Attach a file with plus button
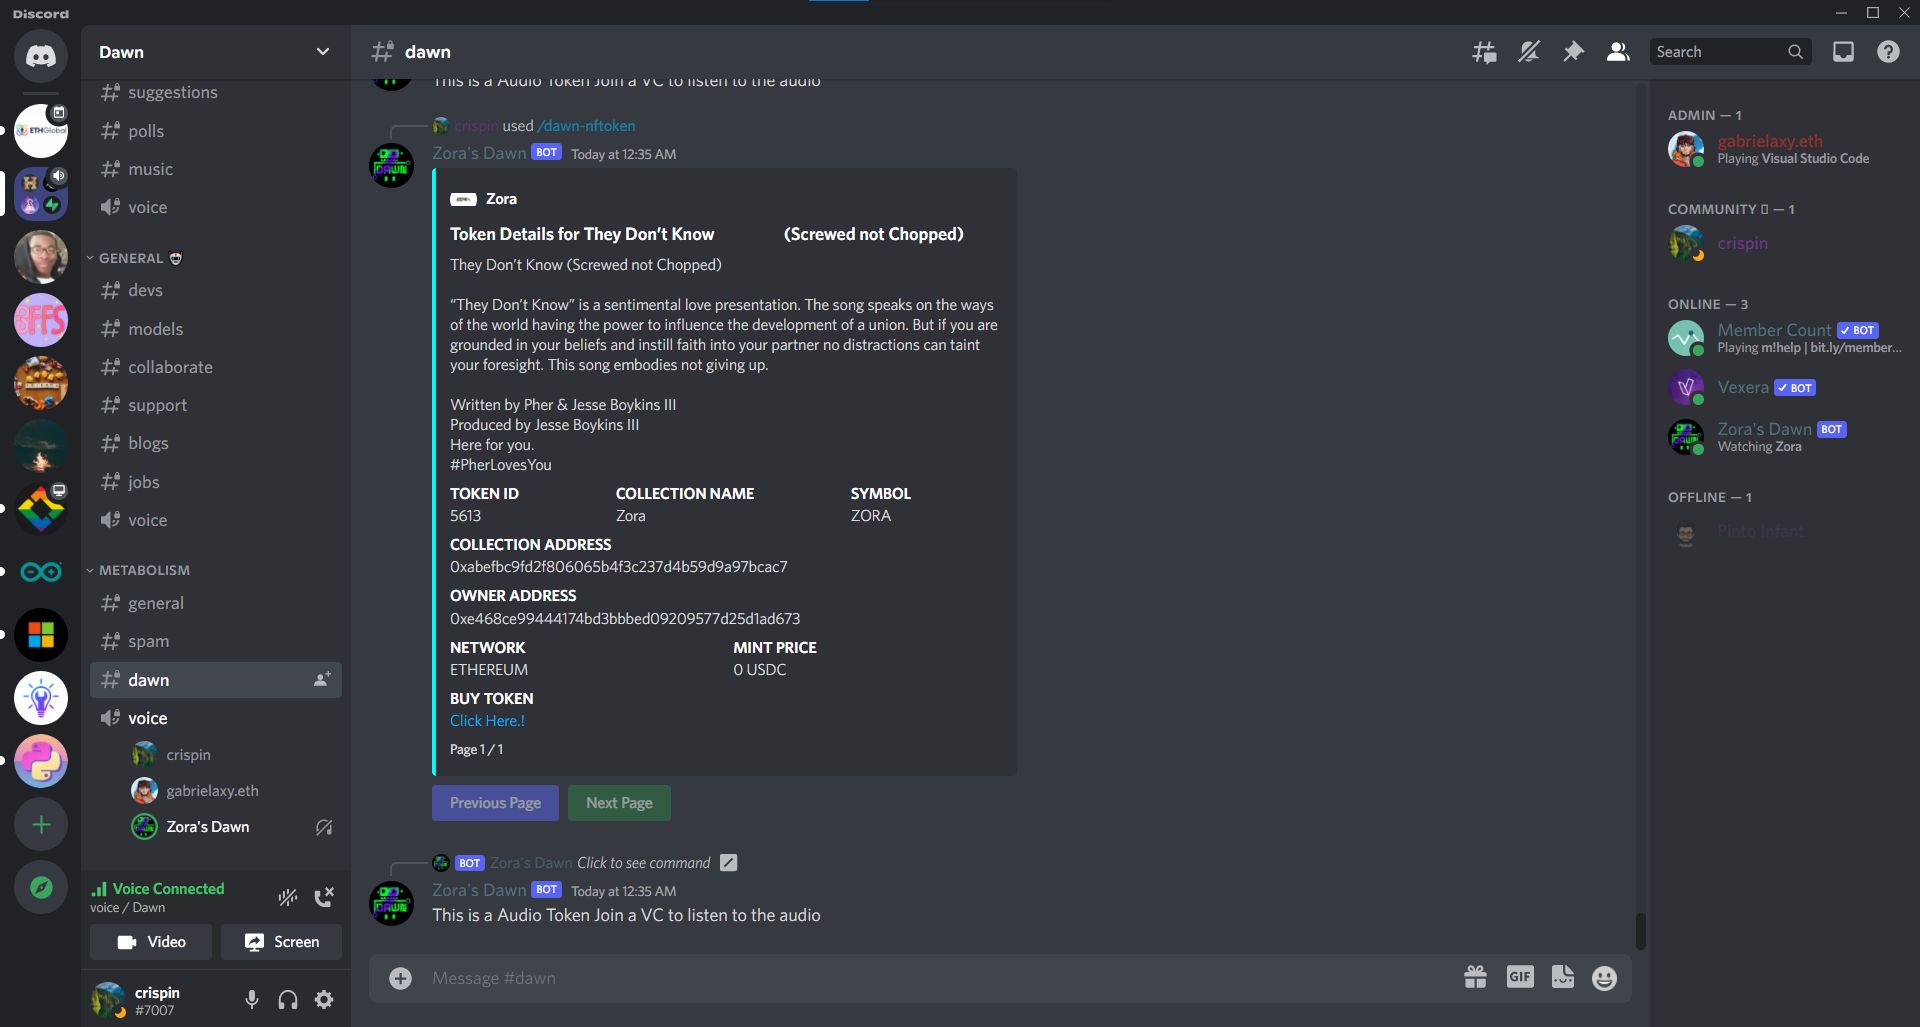This screenshot has height=1027, width=1920. click(400, 978)
